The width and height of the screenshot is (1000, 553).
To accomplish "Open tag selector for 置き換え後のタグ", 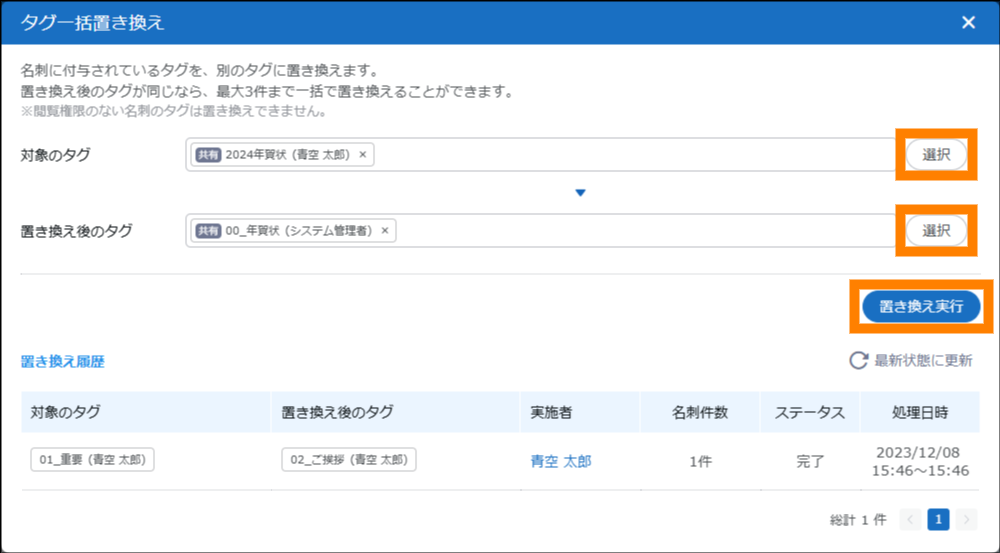I will 936,231.
